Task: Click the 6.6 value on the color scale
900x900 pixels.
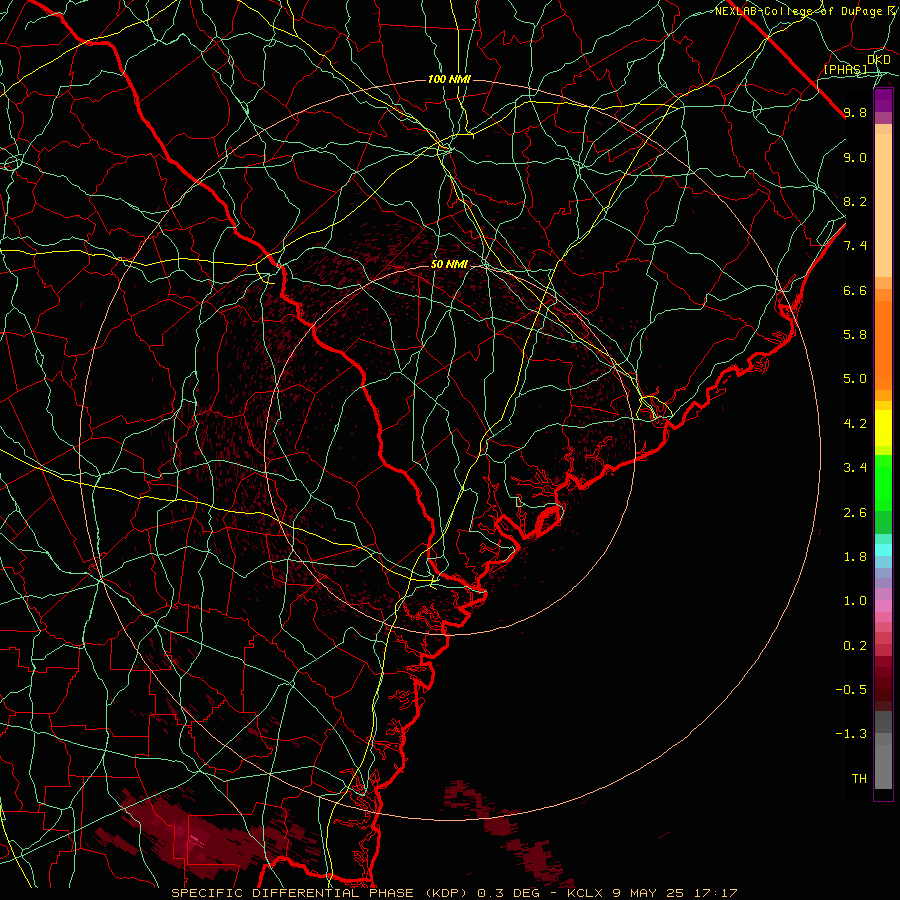Action: tap(855, 290)
